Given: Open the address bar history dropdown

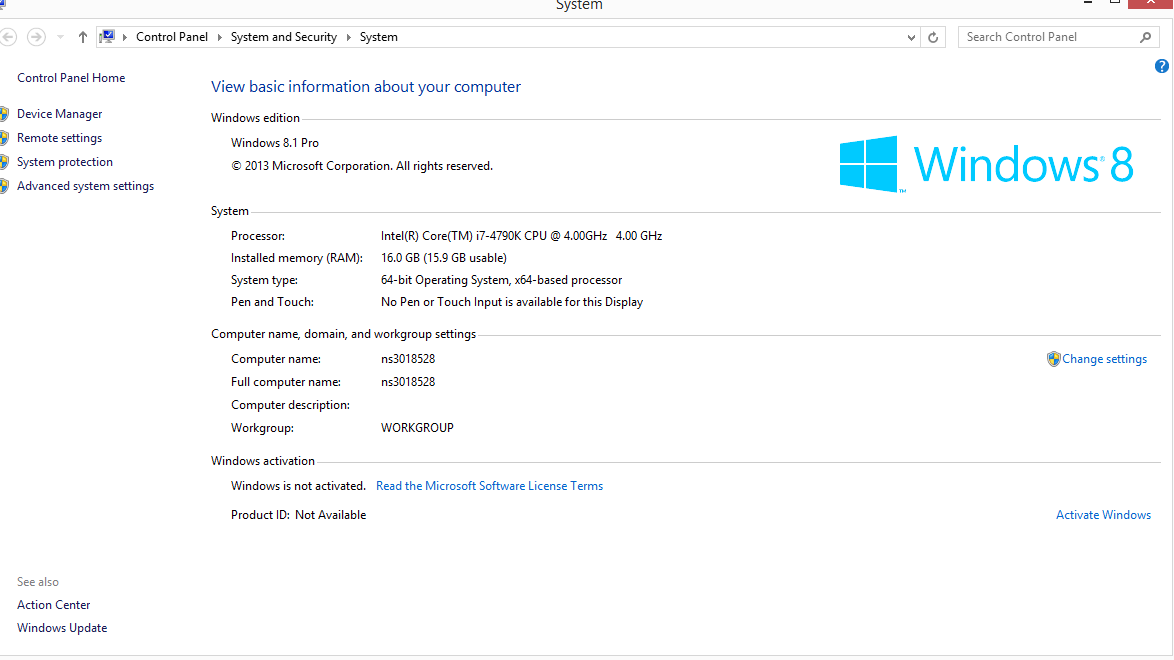Looking at the screenshot, I should coord(910,37).
